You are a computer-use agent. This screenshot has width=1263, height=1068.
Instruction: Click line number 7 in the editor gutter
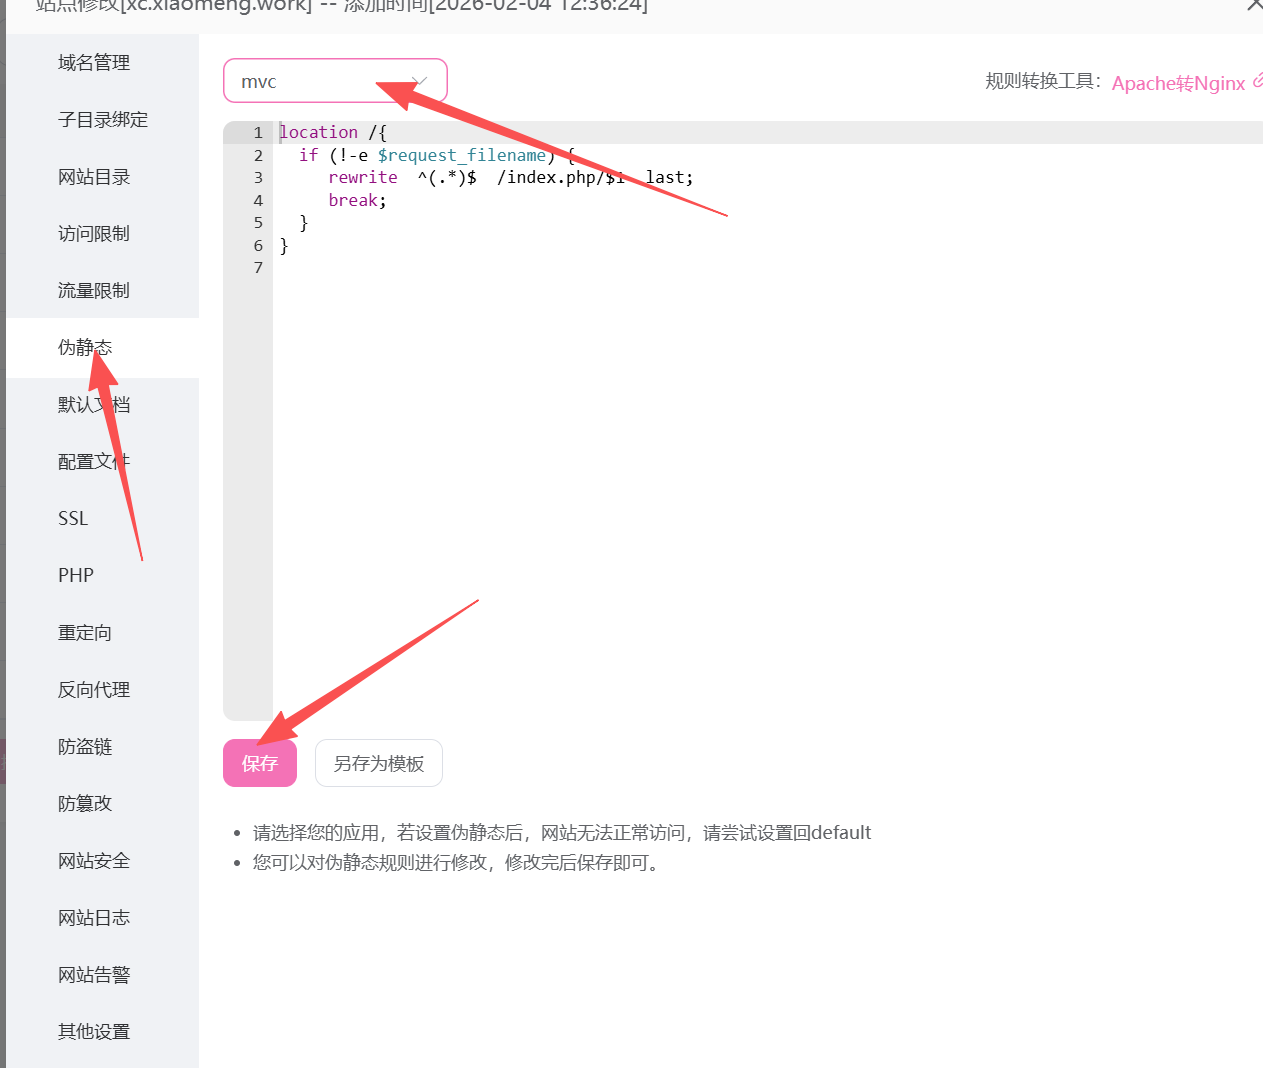[x=258, y=268]
